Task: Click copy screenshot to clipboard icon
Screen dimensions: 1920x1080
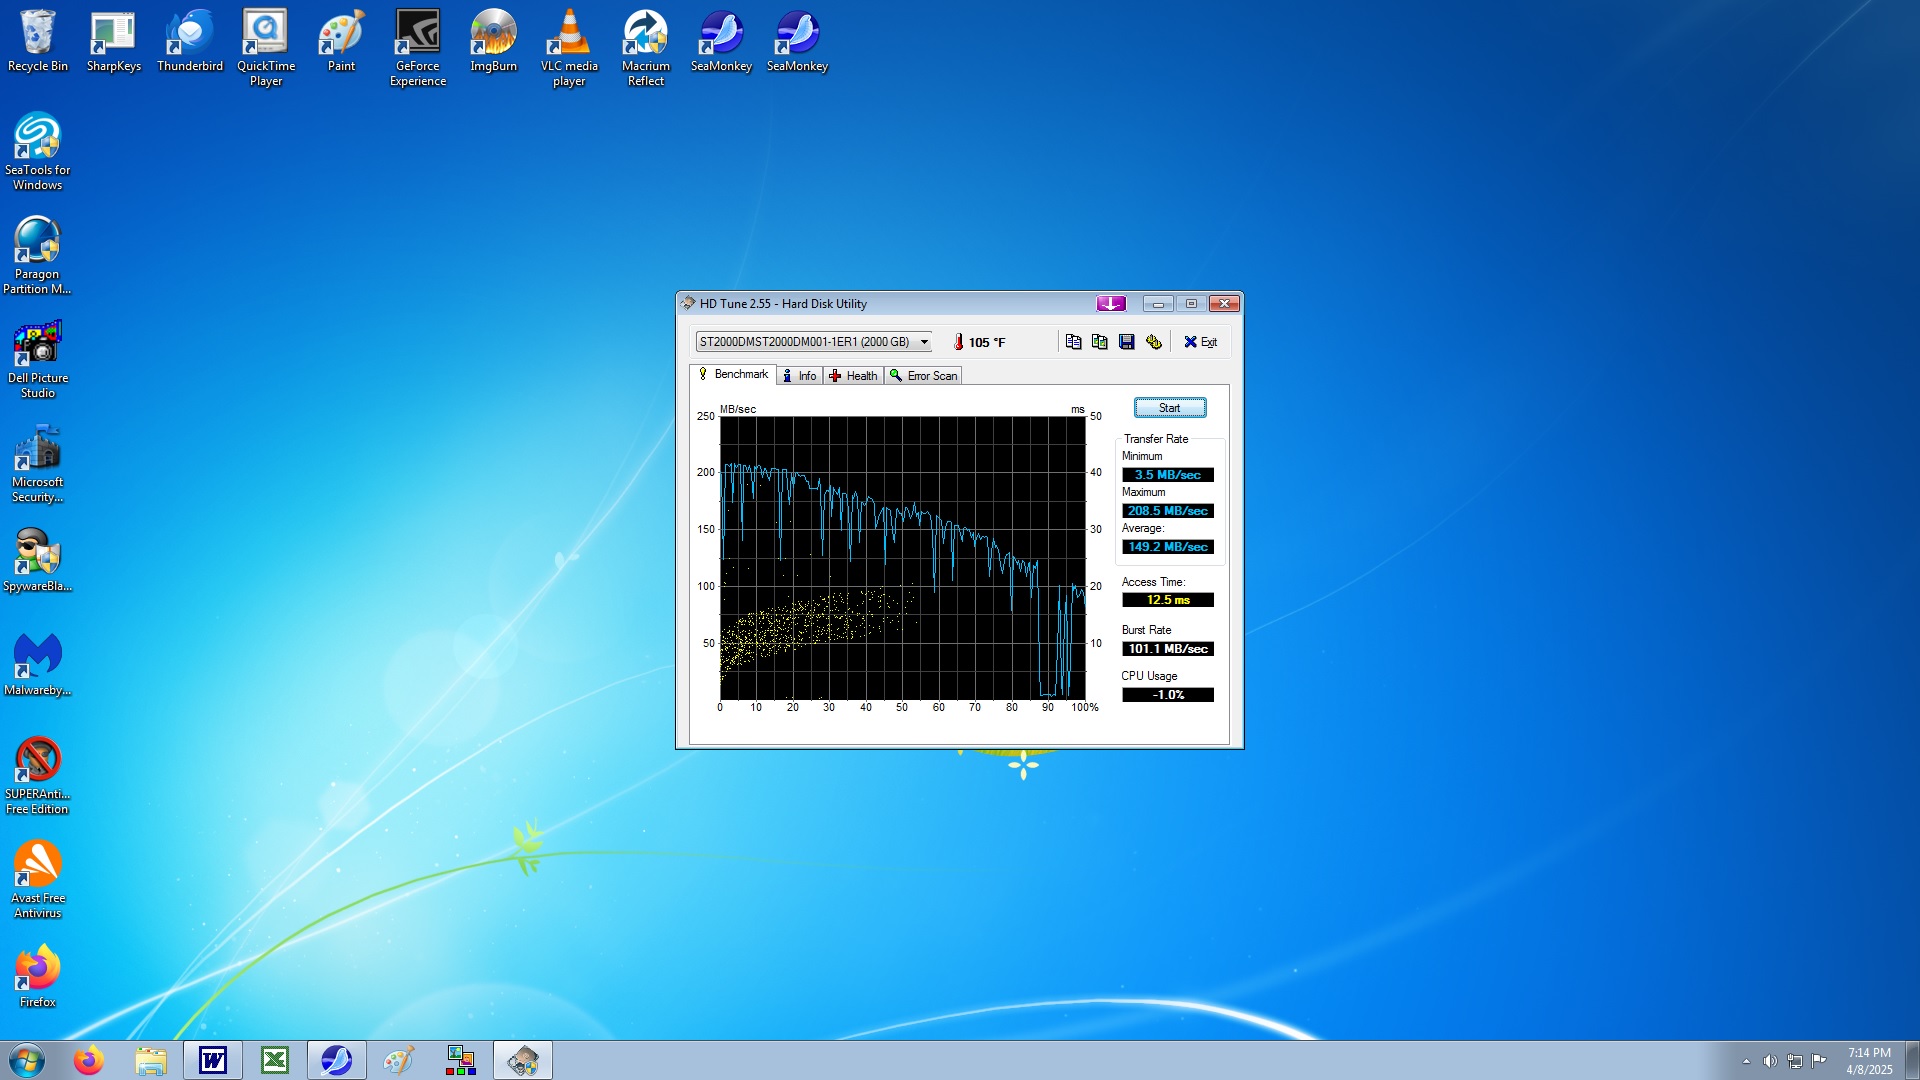Action: (x=1100, y=342)
